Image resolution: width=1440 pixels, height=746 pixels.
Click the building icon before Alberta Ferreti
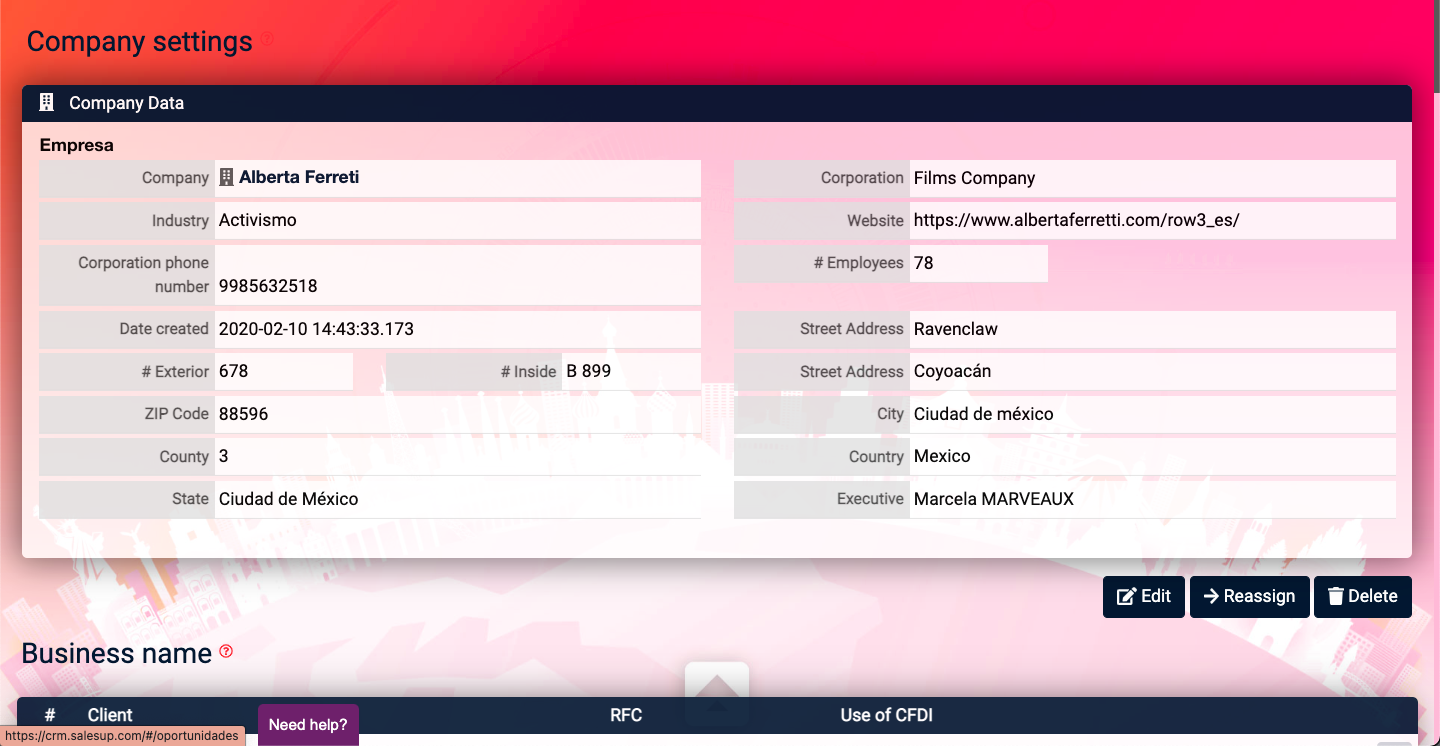pyautogui.click(x=227, y=177)
